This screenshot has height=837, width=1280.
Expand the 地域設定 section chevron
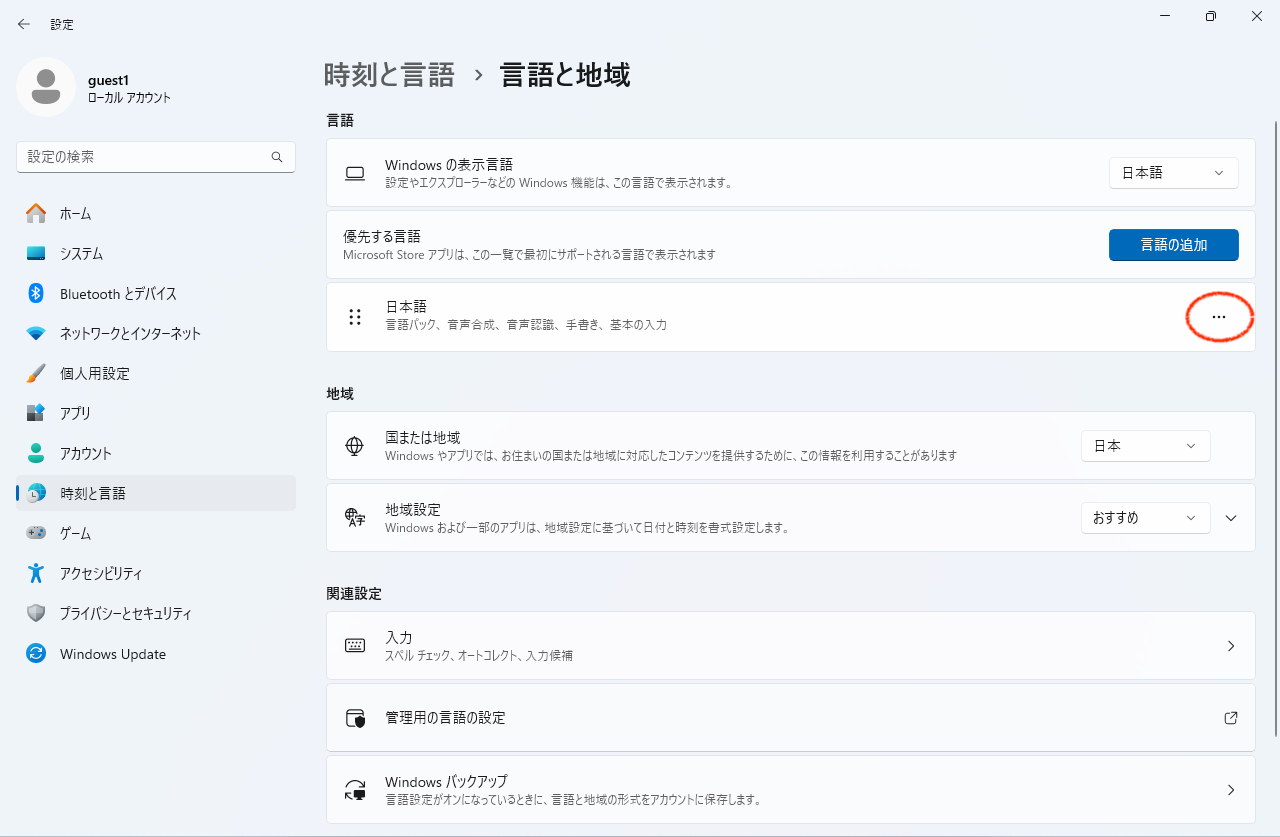click(x=1231, y=518)
